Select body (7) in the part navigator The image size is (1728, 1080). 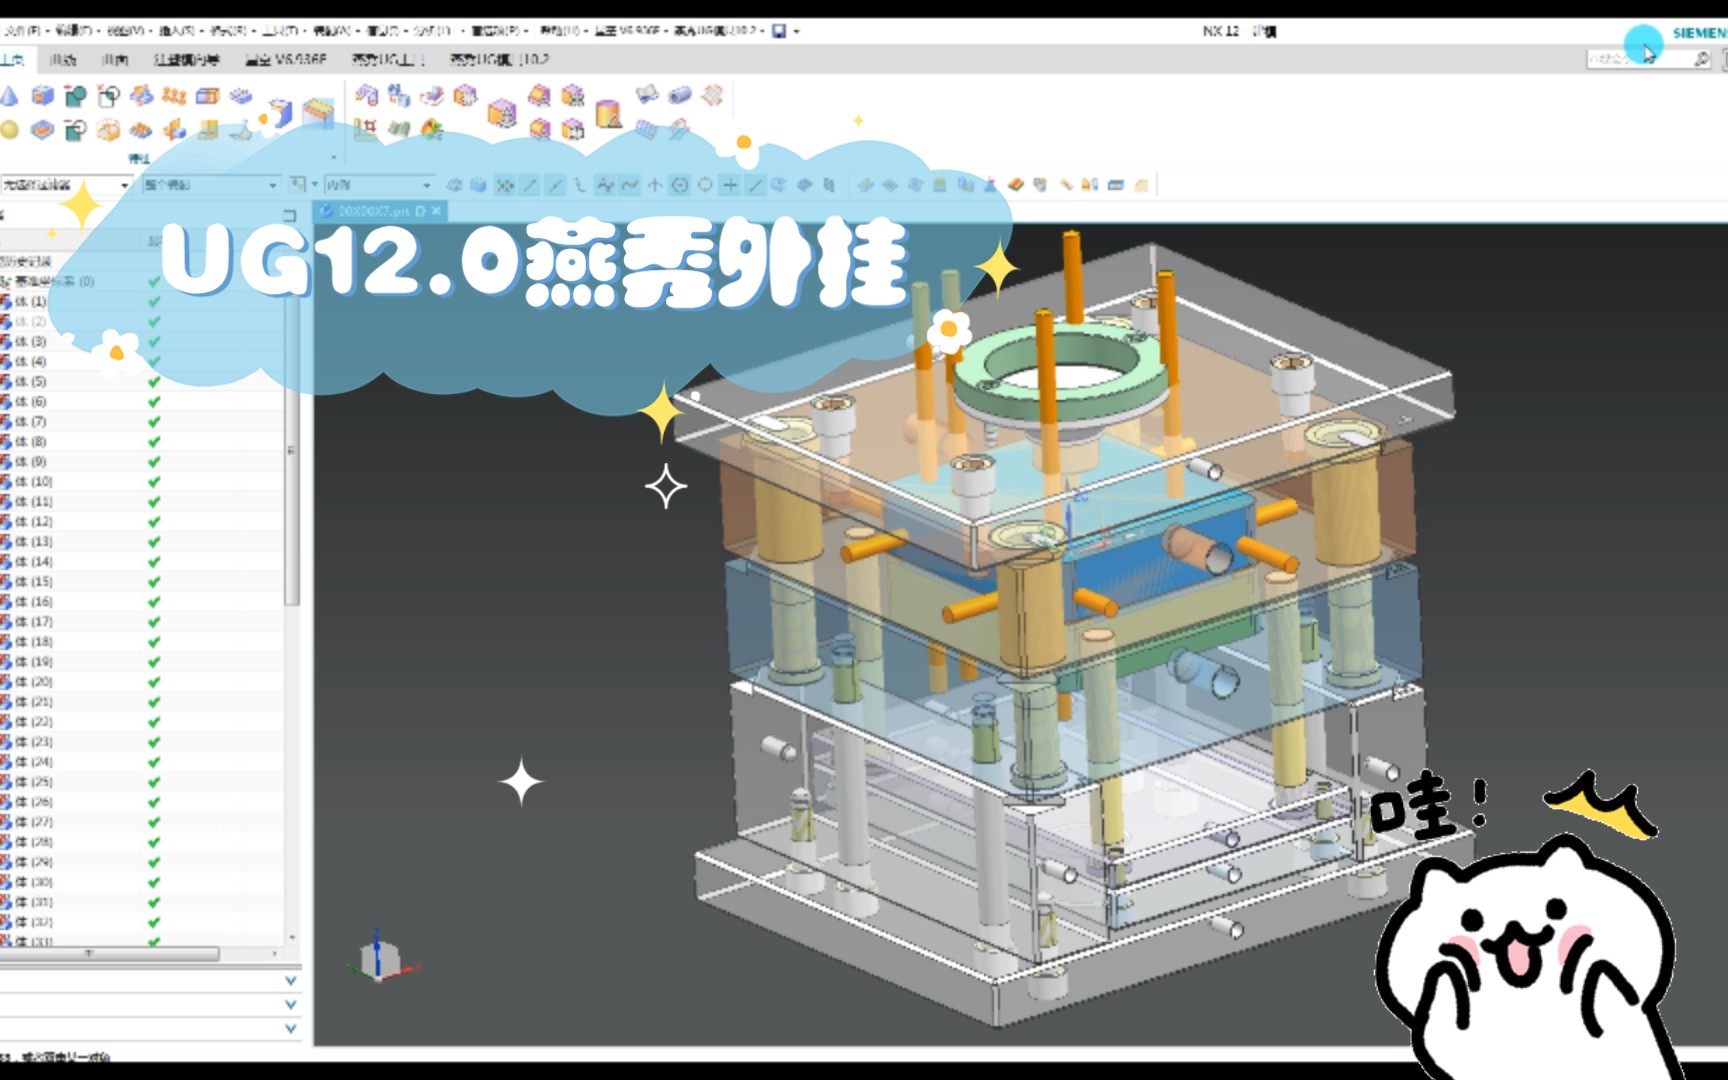click(x=30, y=422)
